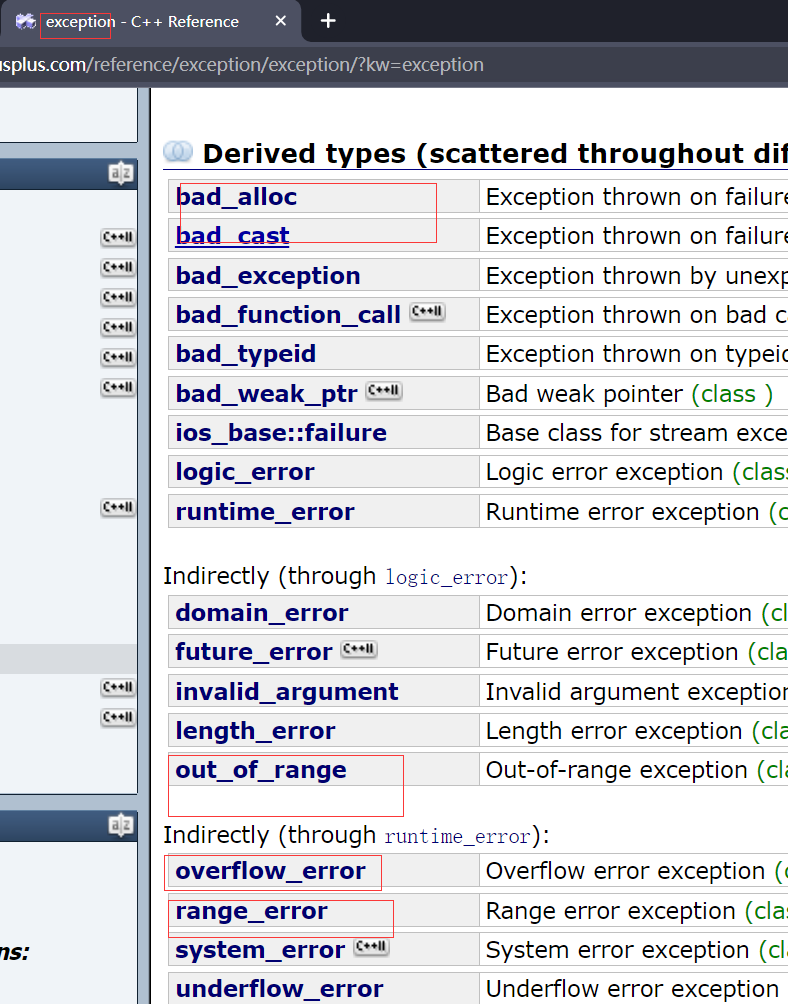Open the domain_error class link
Image resolution: width=788 pixels, height=1004 pixels.
[262, 613]
